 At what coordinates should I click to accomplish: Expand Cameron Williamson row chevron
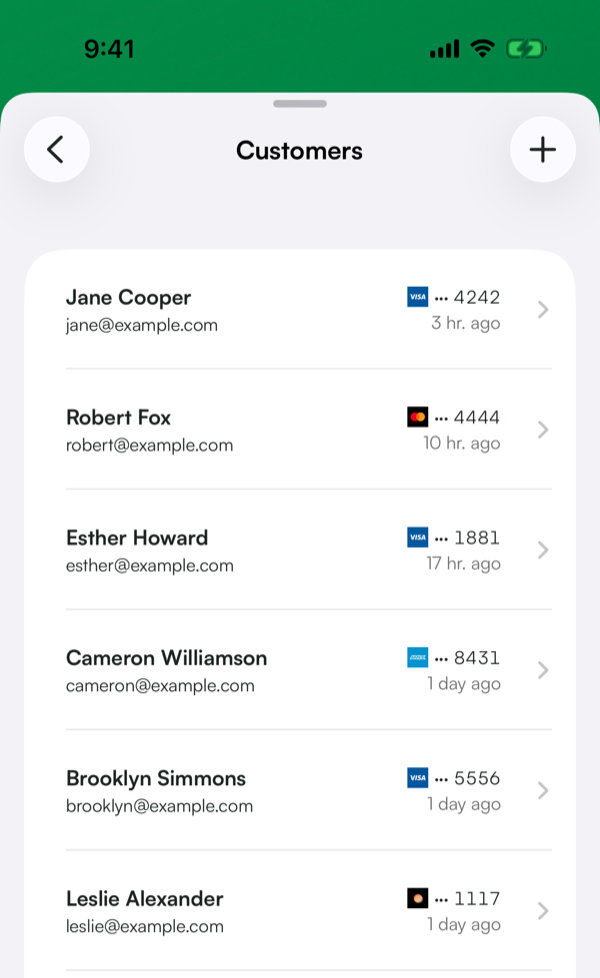click(x=543, y=671)
